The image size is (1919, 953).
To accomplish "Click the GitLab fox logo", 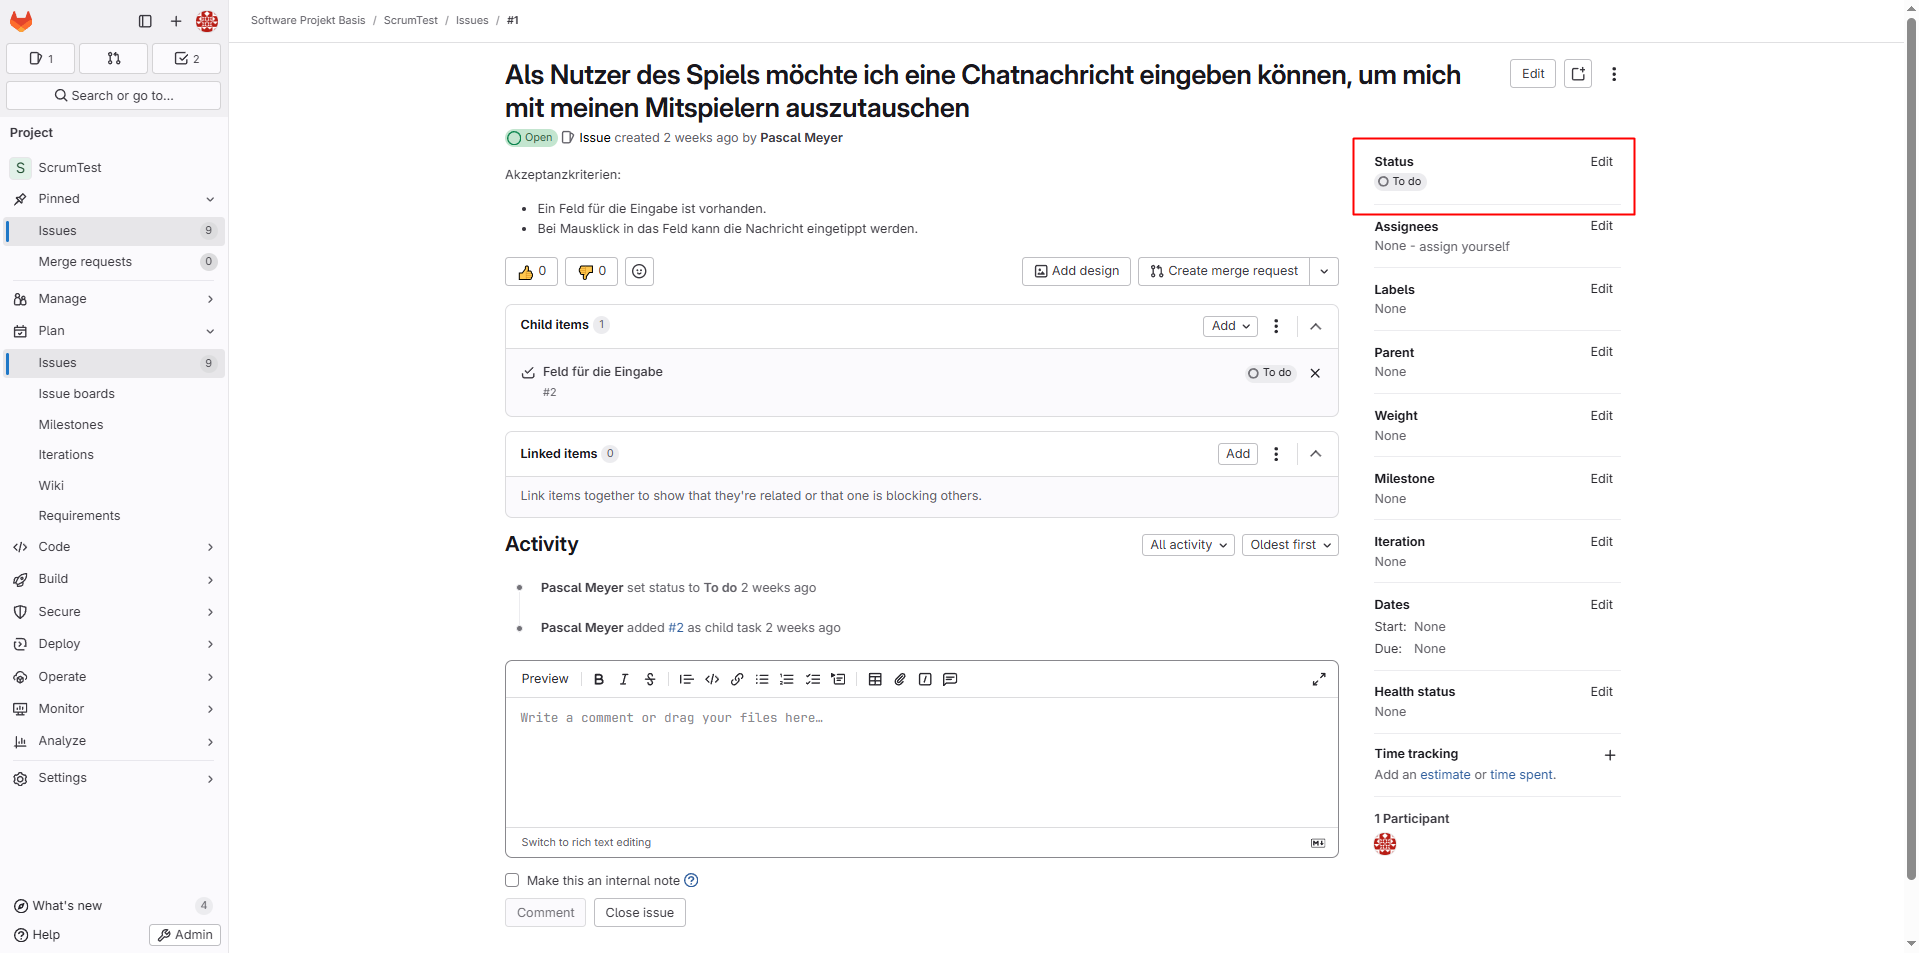I will (x=21, y=21).
